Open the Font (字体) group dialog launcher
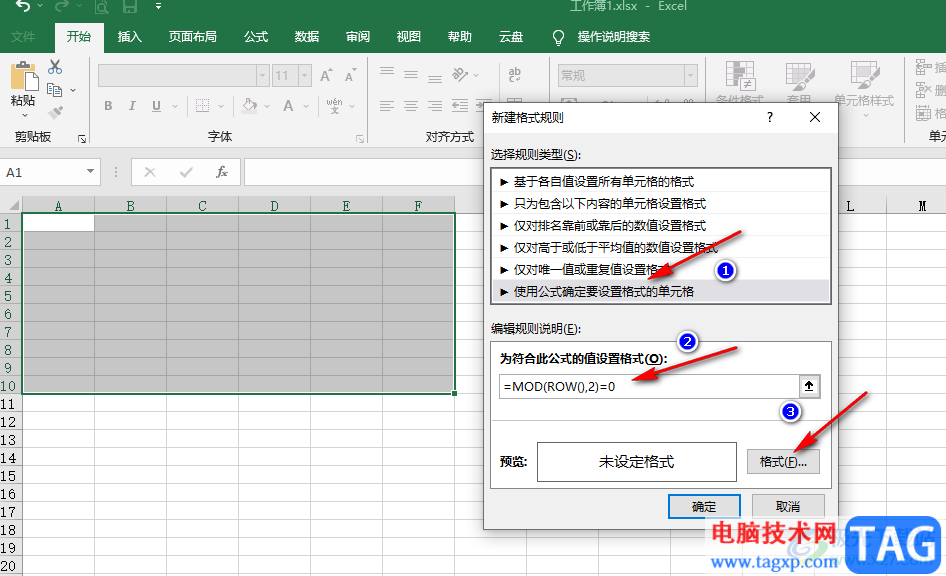Viewport: 946px width, 576px height. click(360, 139)
